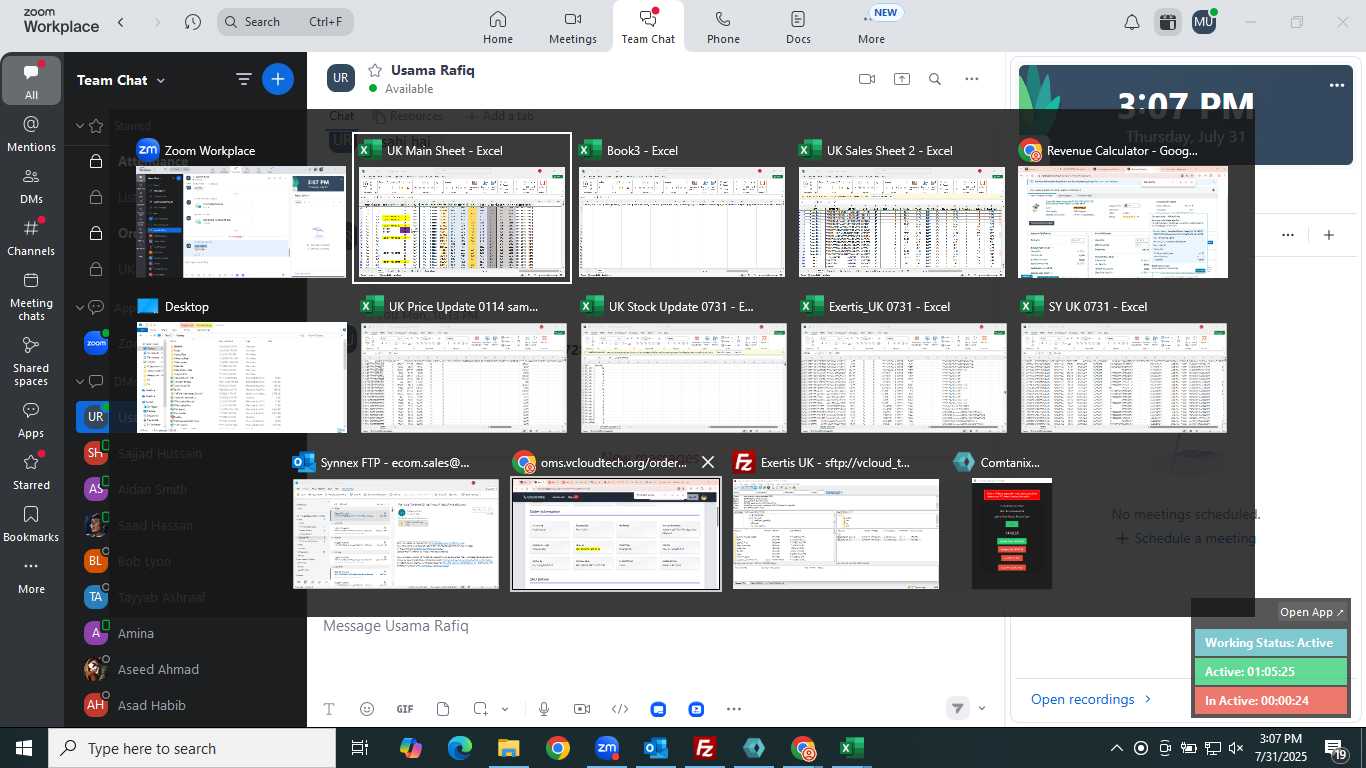
Task: Close the oms.vcloudtech.org window thumbnail
Action: tap(708, 462)
